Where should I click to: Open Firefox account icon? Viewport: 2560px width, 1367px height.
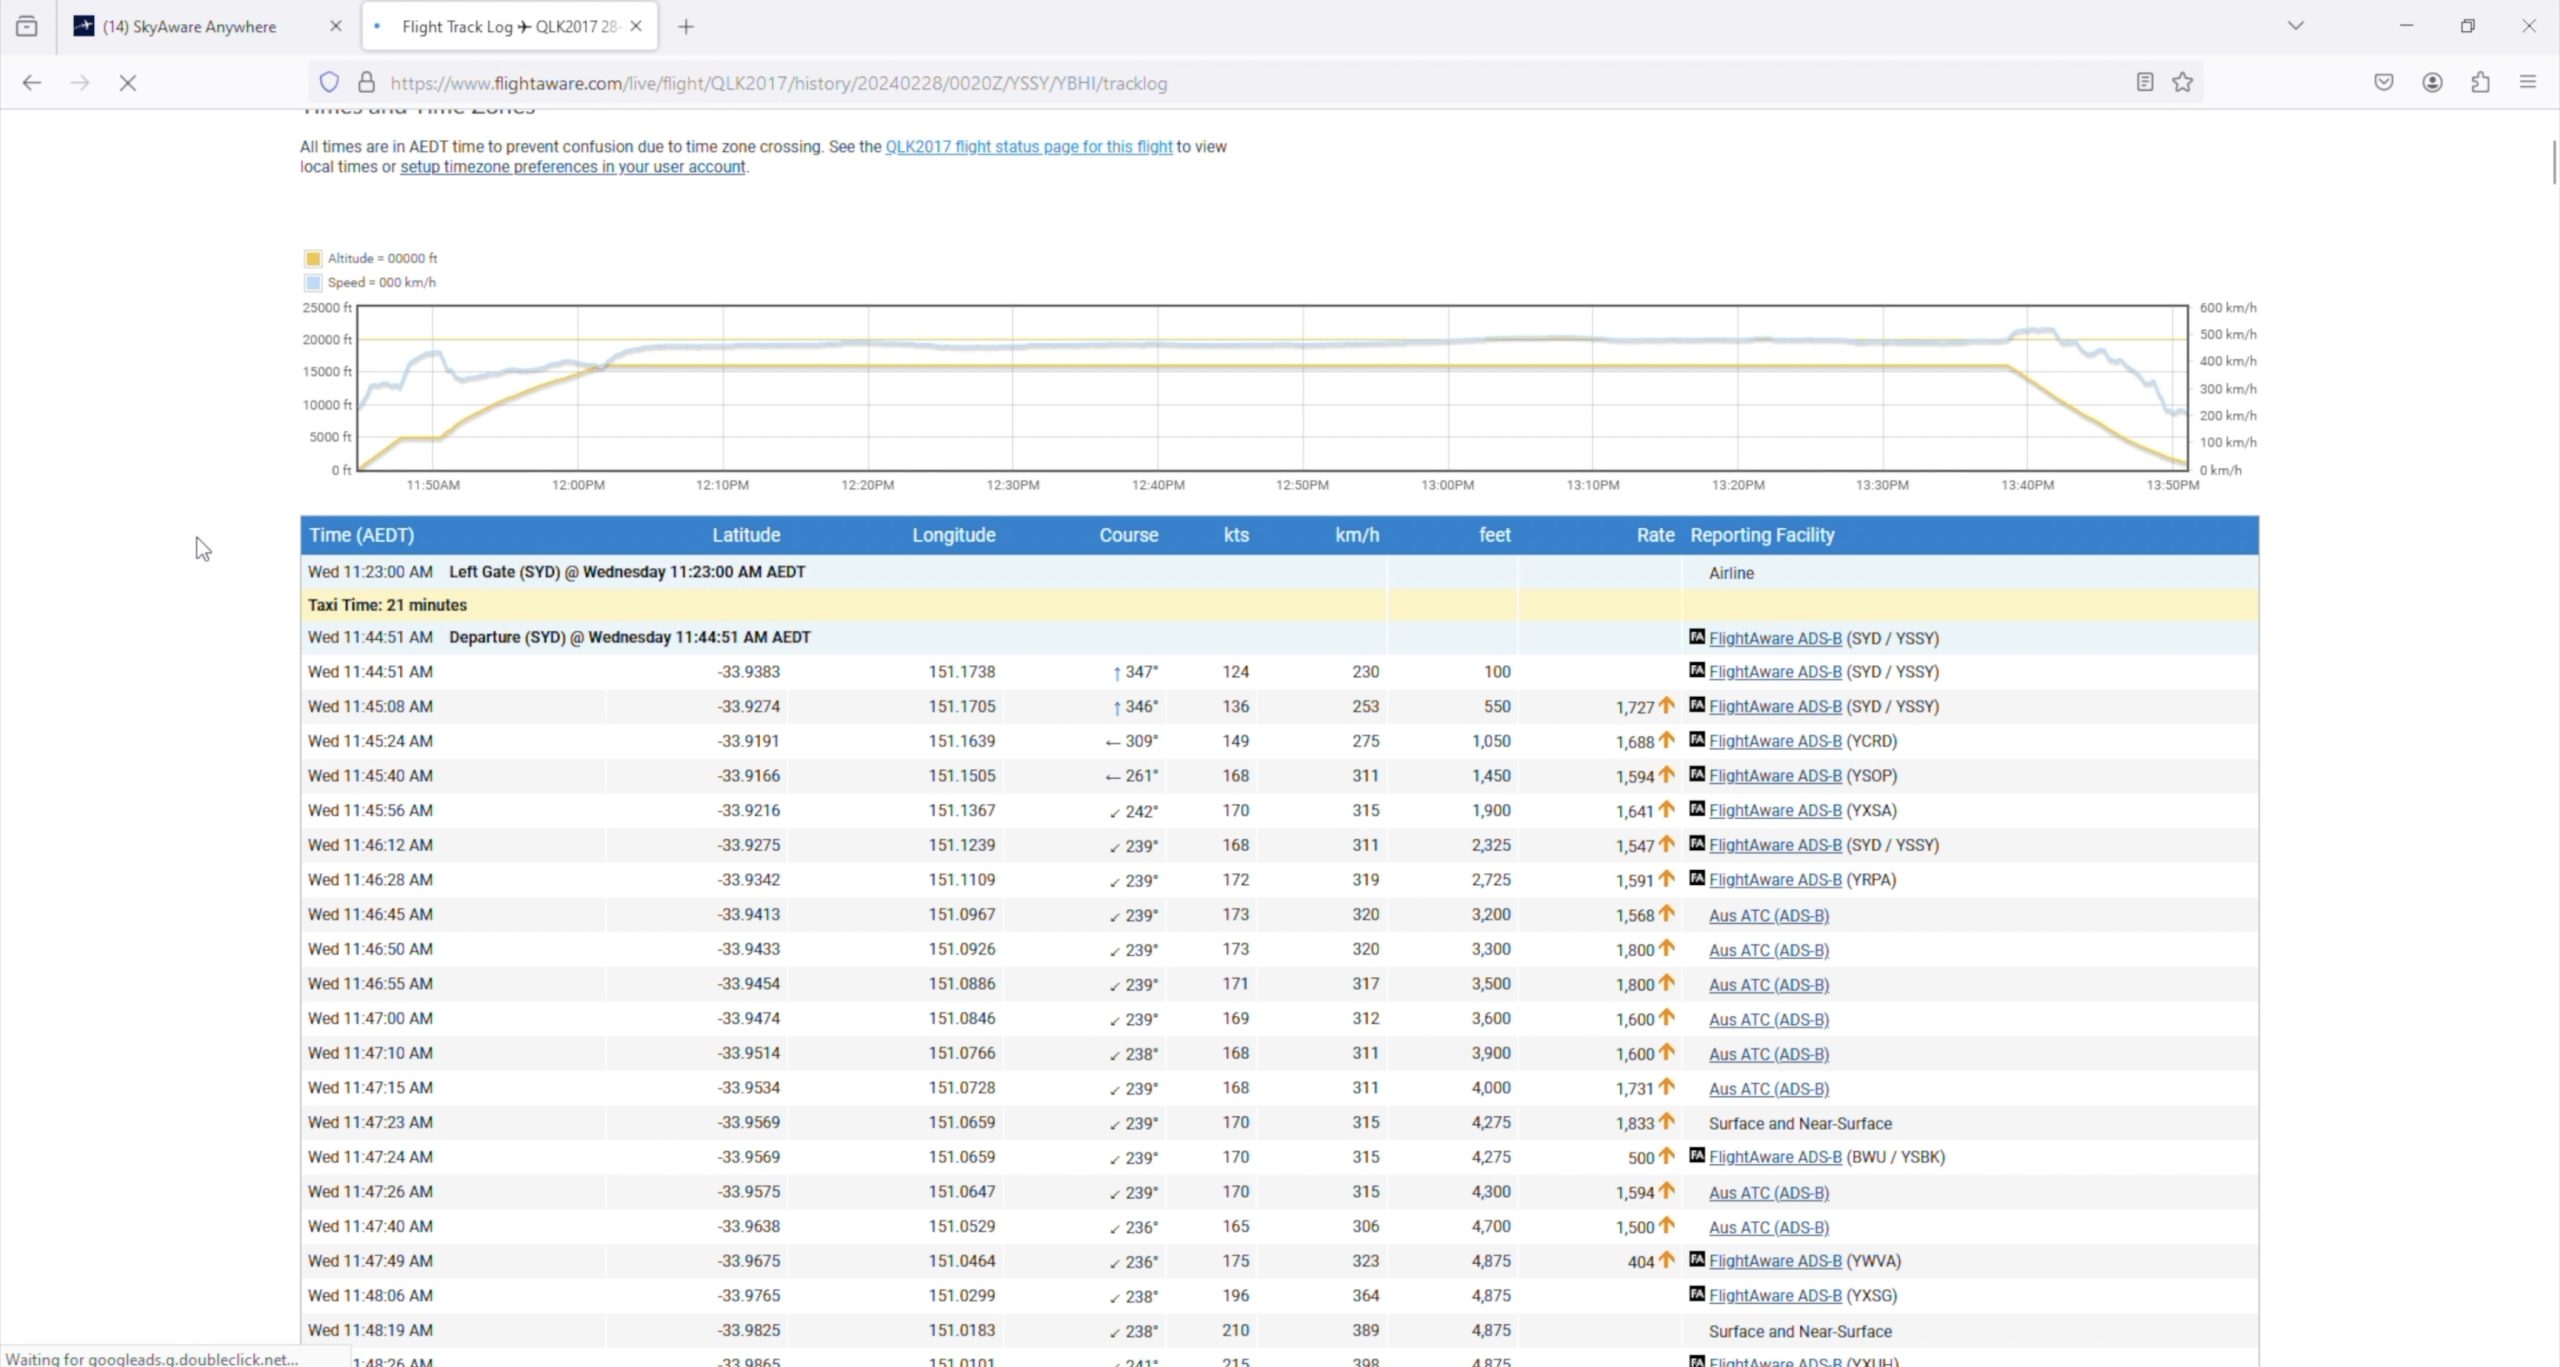click(2432, 83)
